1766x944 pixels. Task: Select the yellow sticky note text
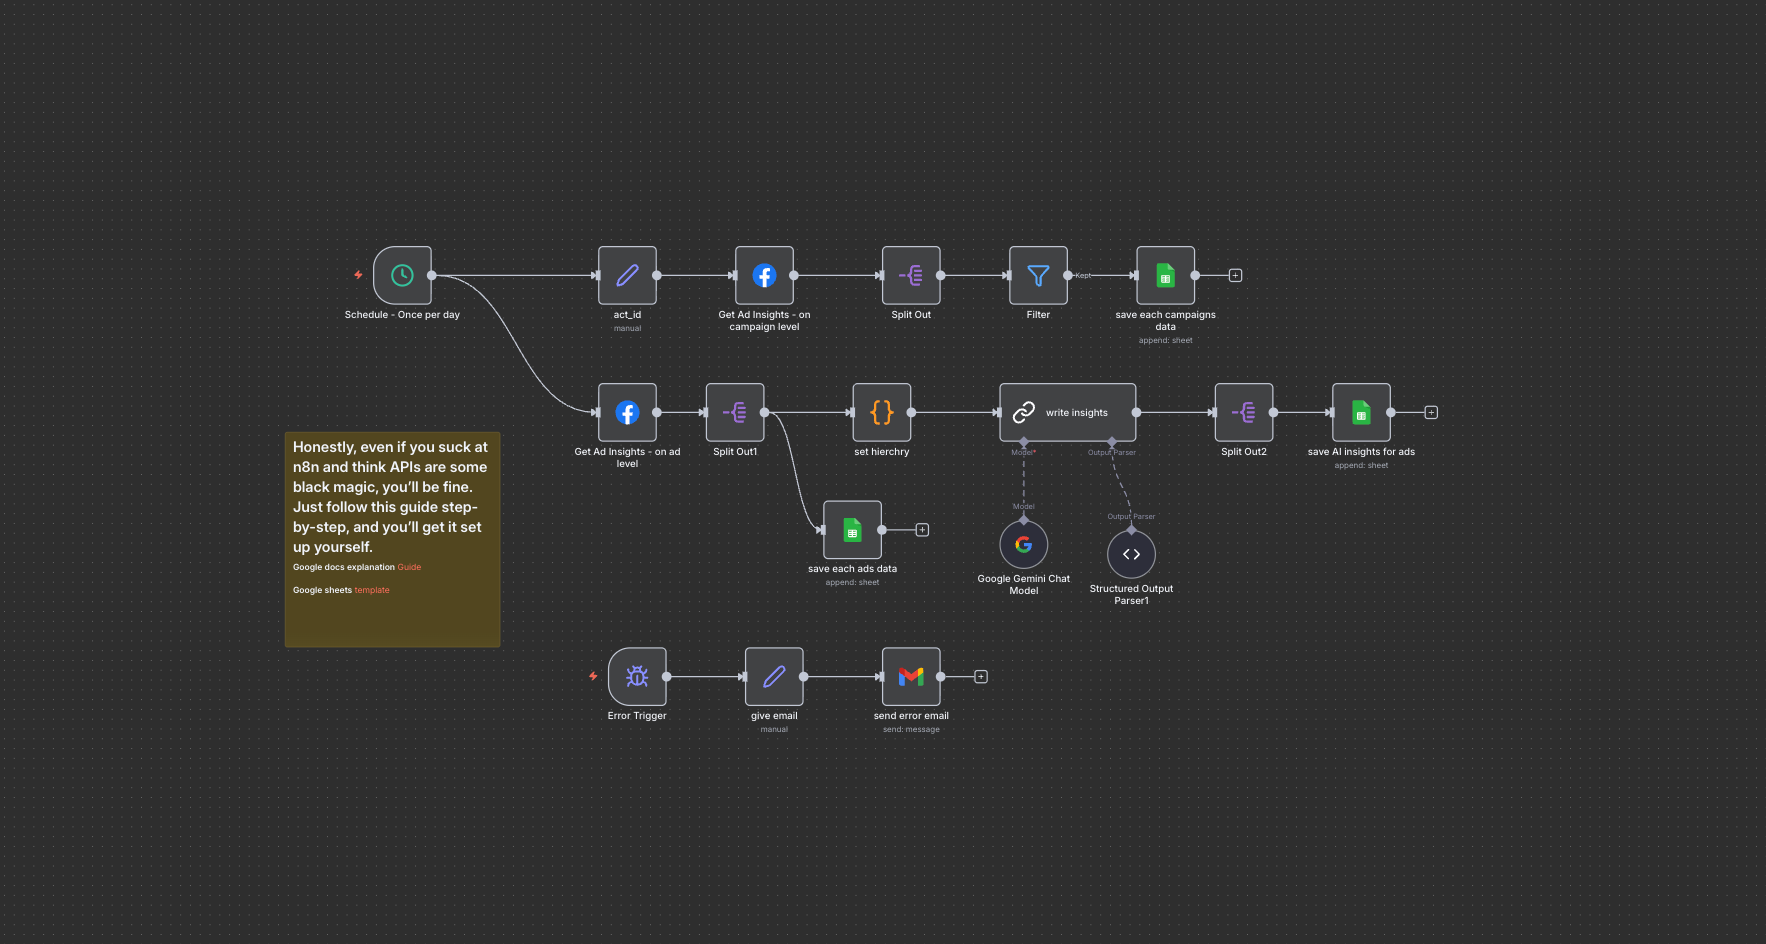click(390, 497)
